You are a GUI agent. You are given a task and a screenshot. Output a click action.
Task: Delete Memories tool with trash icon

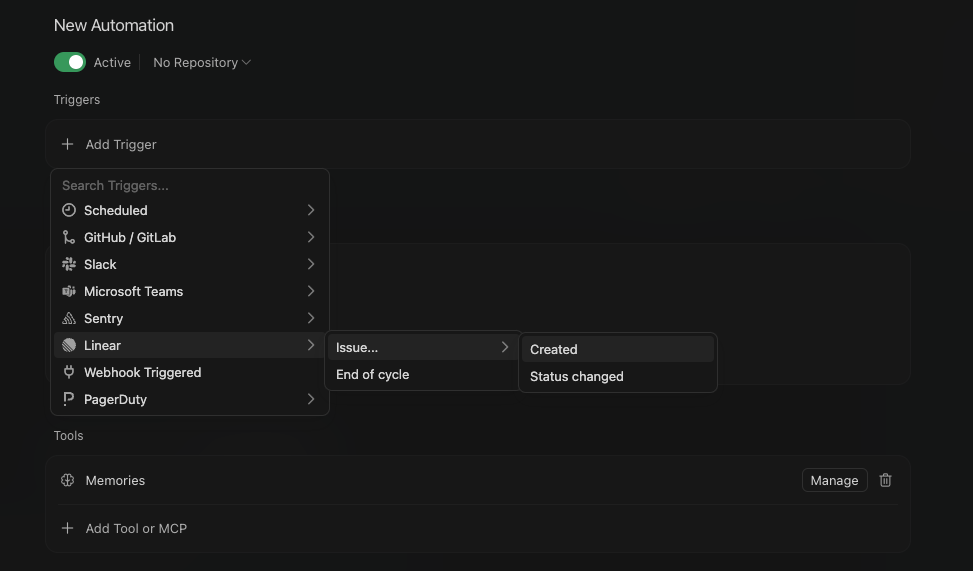(886, 480)
